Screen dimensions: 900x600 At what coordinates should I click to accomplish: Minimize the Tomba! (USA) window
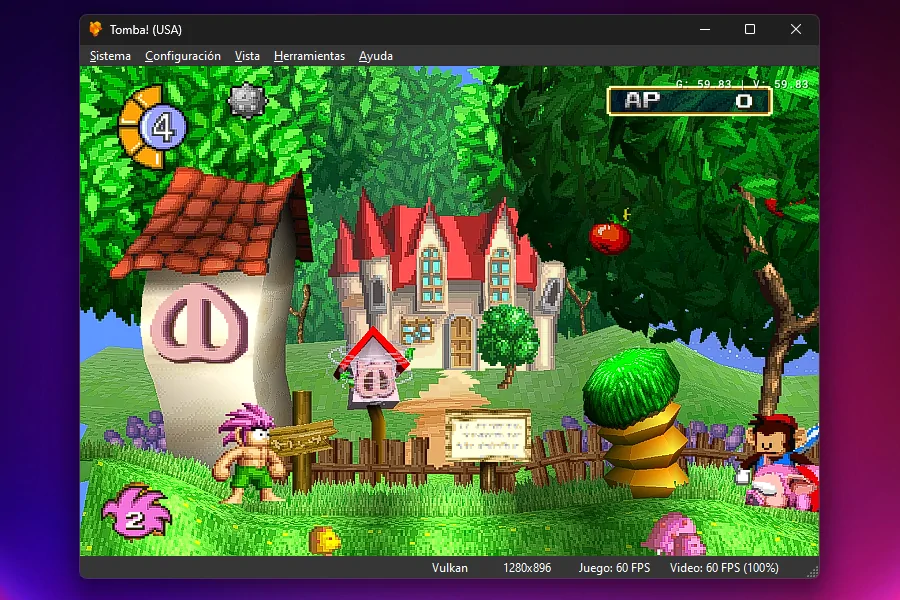tap(705, 29)
